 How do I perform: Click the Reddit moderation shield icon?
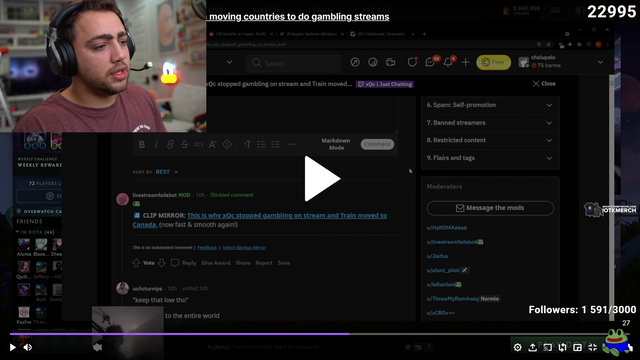coord(412,62)
